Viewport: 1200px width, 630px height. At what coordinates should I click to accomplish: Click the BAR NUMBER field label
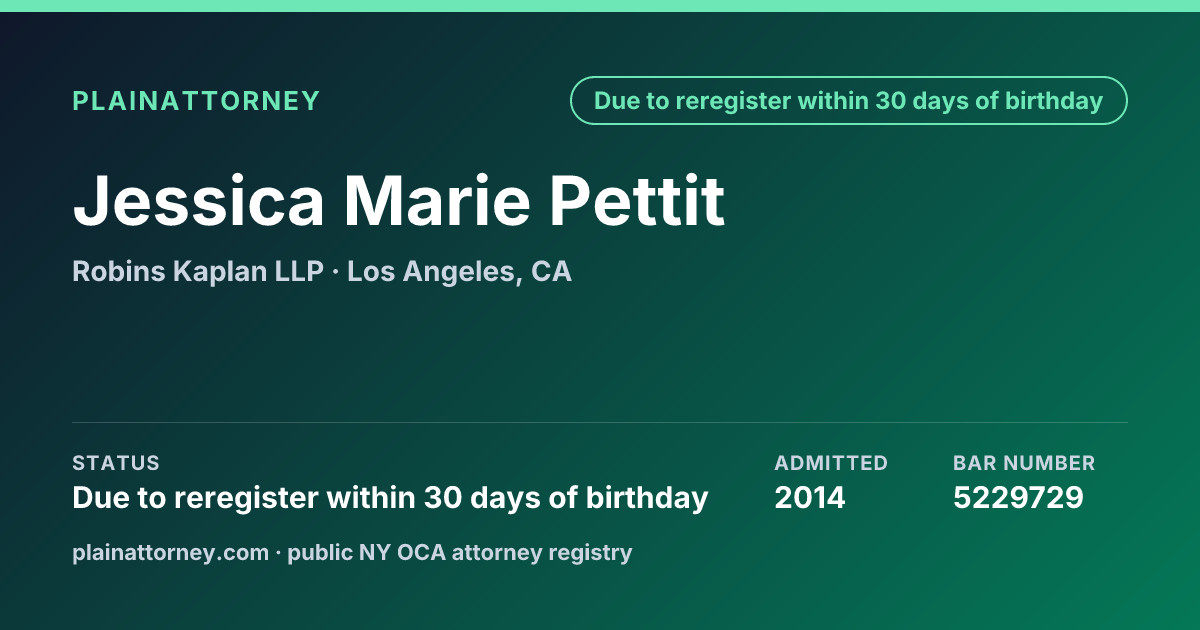(1024, 463)
